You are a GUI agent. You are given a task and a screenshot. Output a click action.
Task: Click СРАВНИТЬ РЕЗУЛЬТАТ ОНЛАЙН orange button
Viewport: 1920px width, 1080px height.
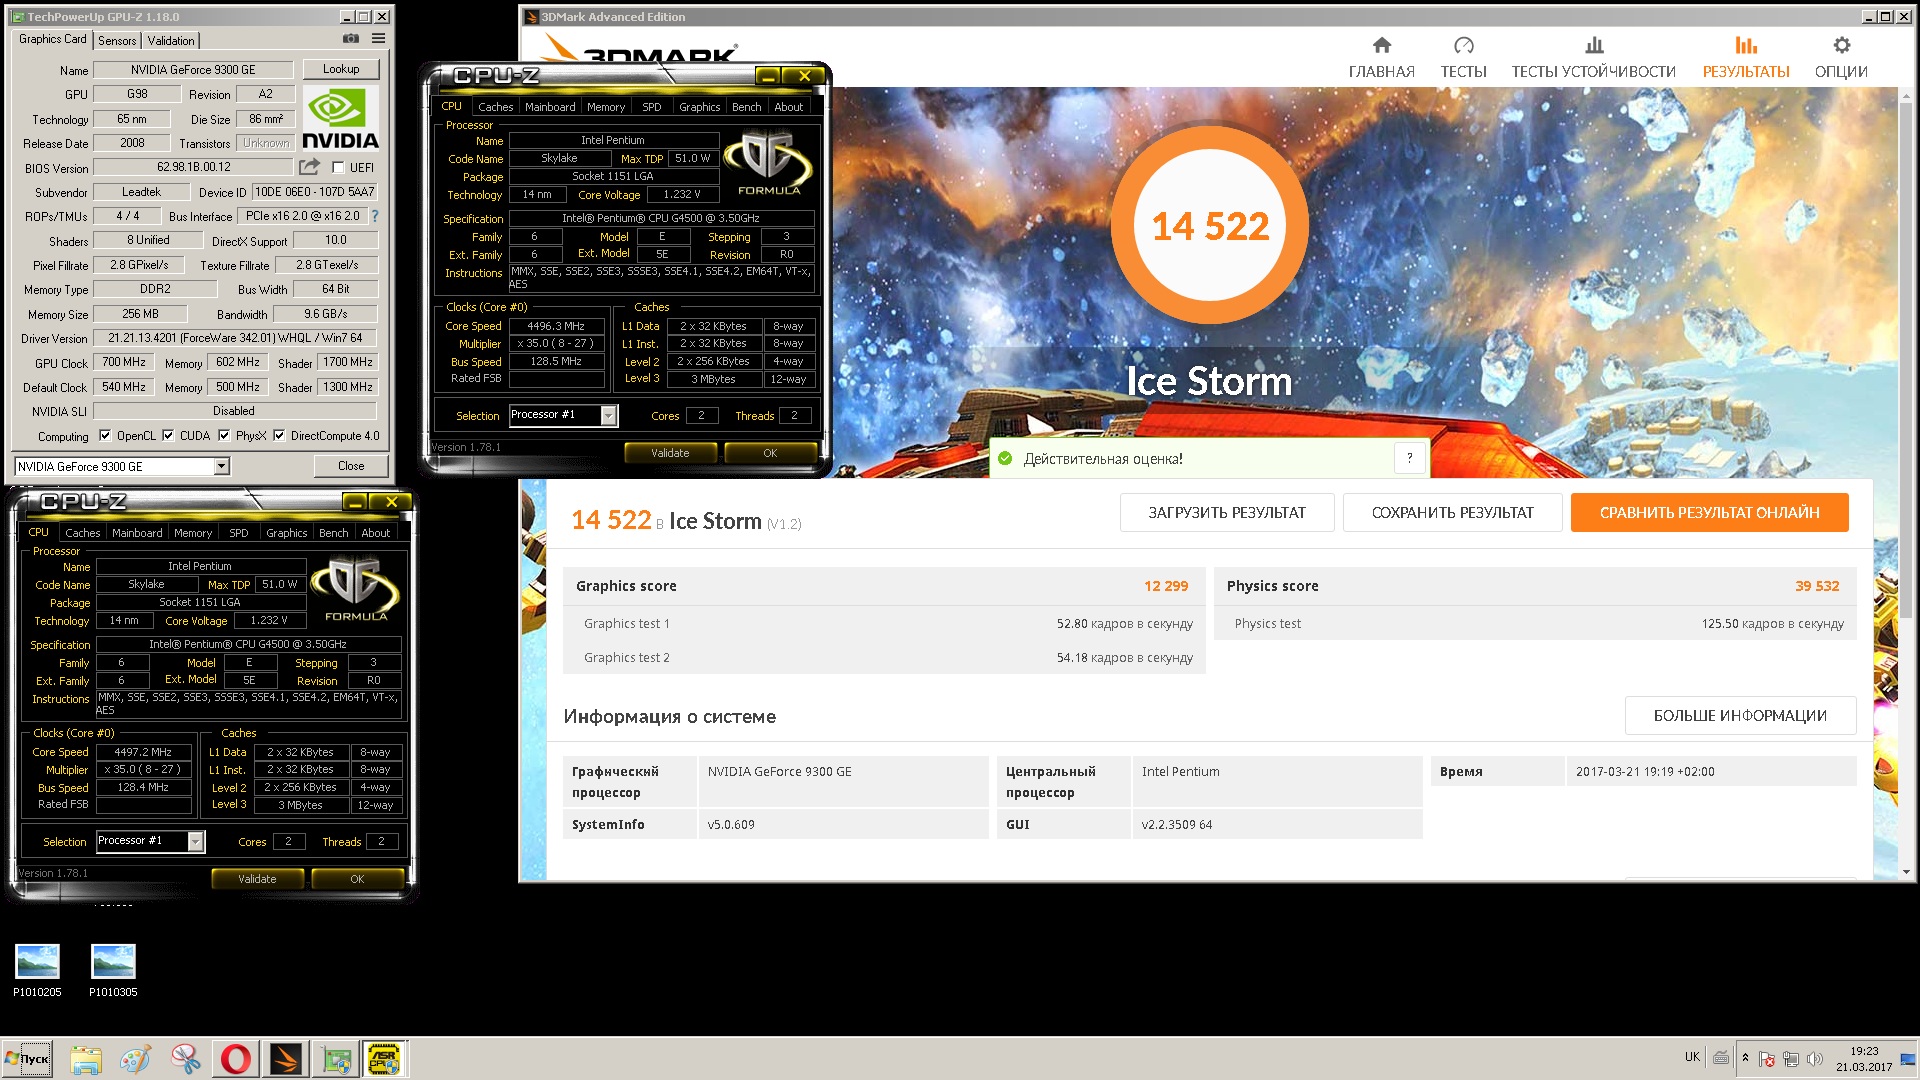click(x=1709, y=512)
